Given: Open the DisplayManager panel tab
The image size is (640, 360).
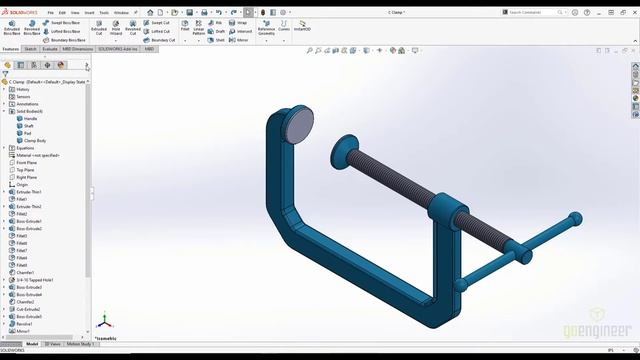Looking at the screenshot, I should tap(61, 65).
